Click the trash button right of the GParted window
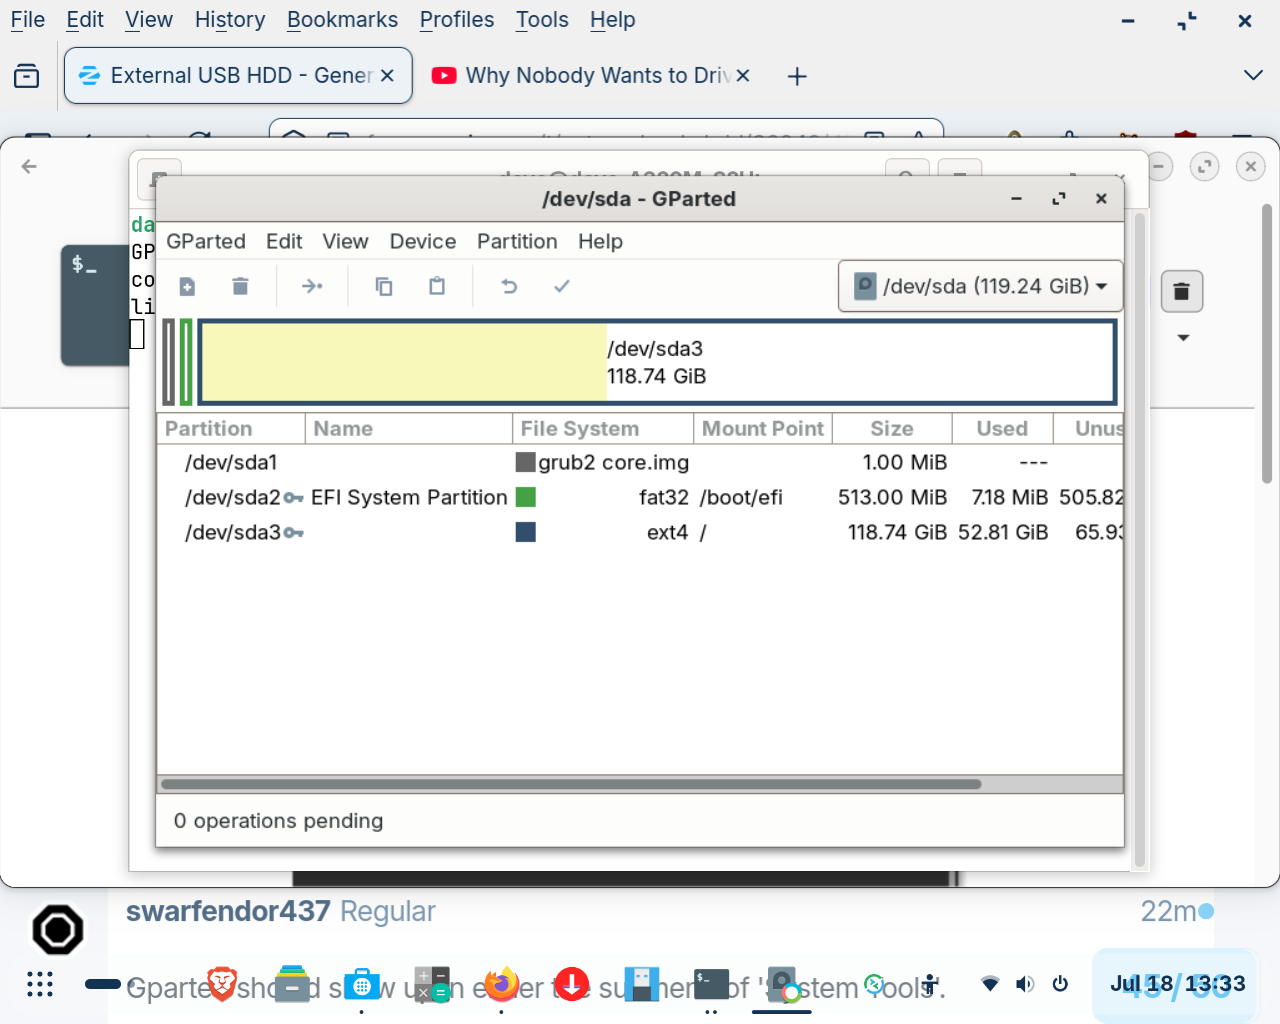Screen dimensions: 1280x1024 click(x=1181, y=291)
